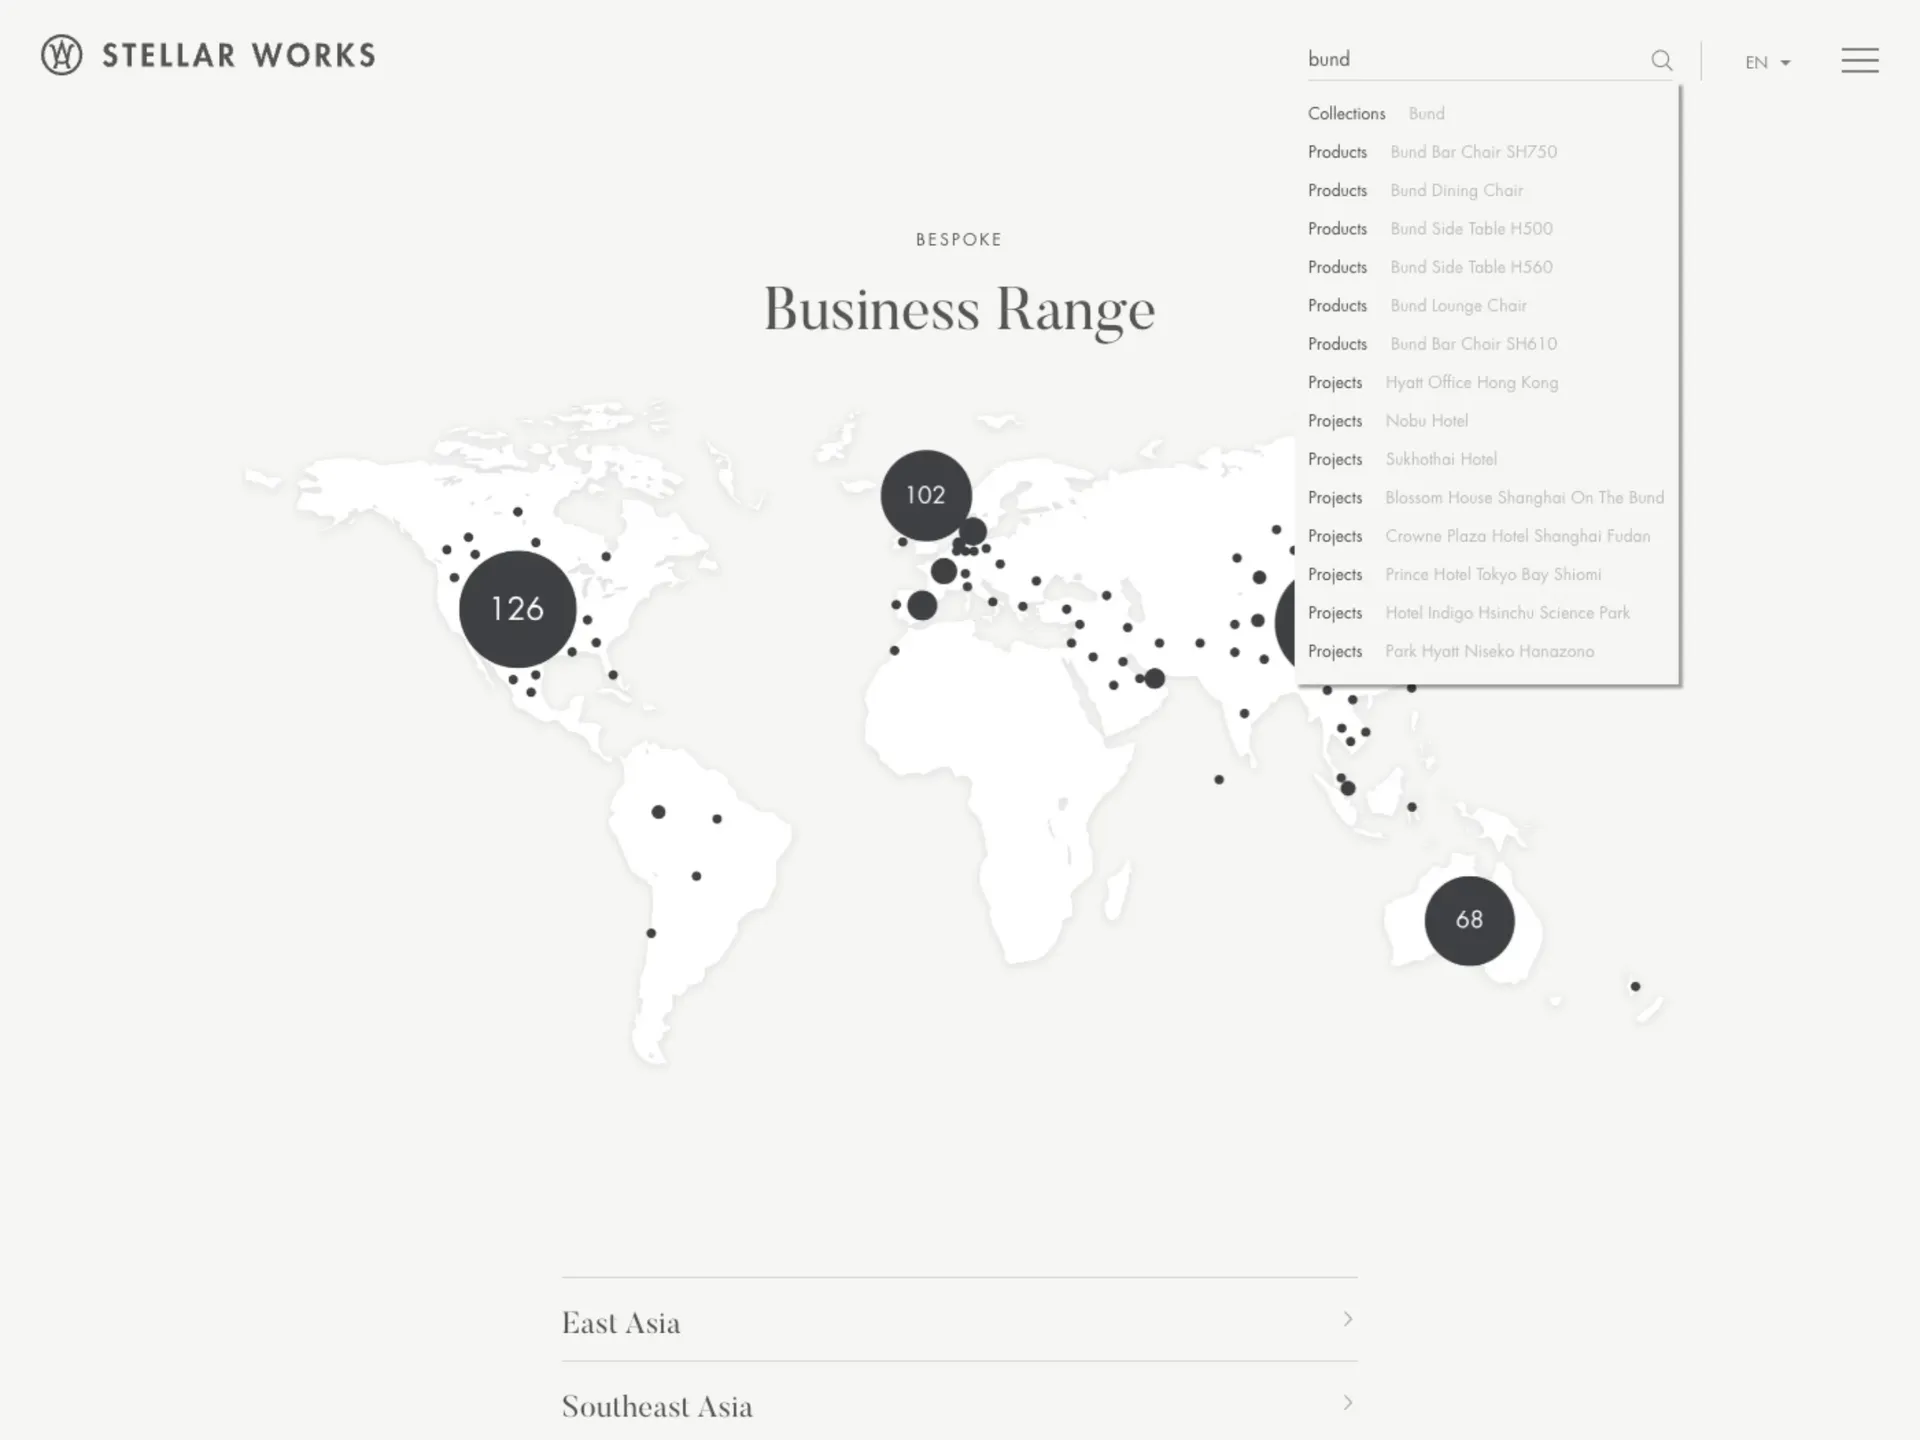Click the New Zealand map dot
This screenshot has height=1440, width=1920.
tap(1635, 987)
